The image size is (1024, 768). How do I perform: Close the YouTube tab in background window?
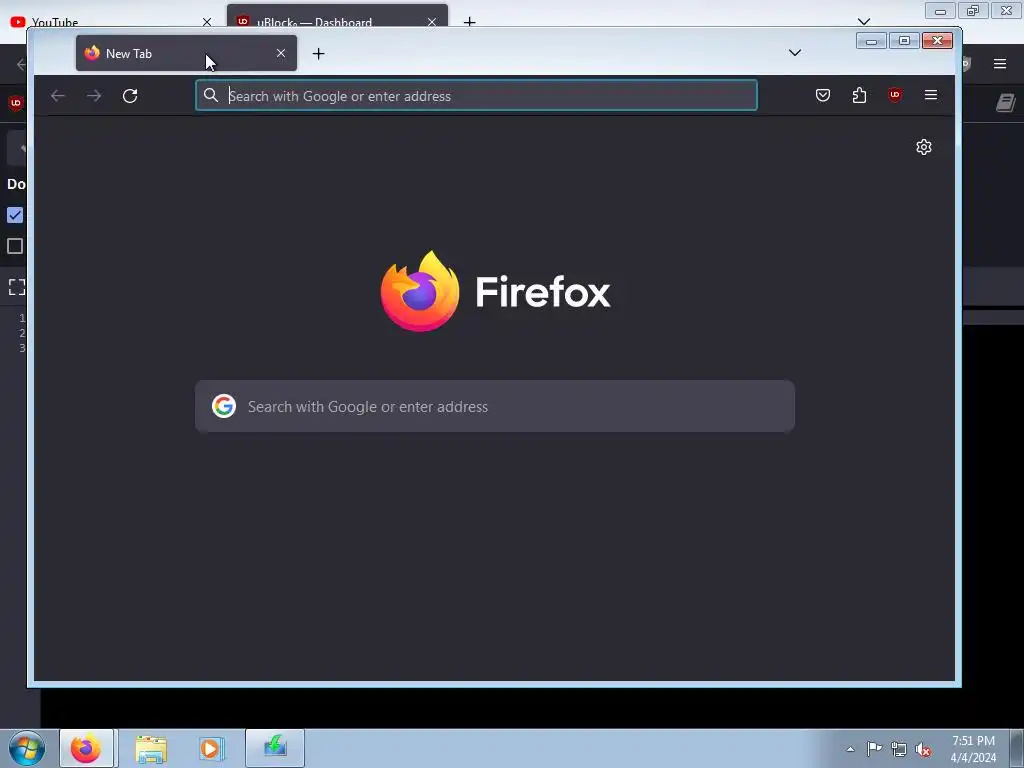[207, 22]
